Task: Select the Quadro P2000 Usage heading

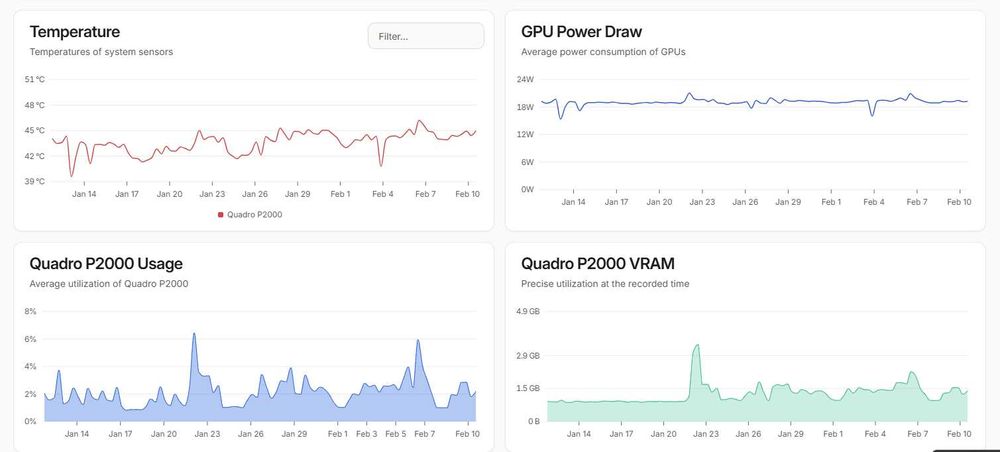Action: coord(106,264)
